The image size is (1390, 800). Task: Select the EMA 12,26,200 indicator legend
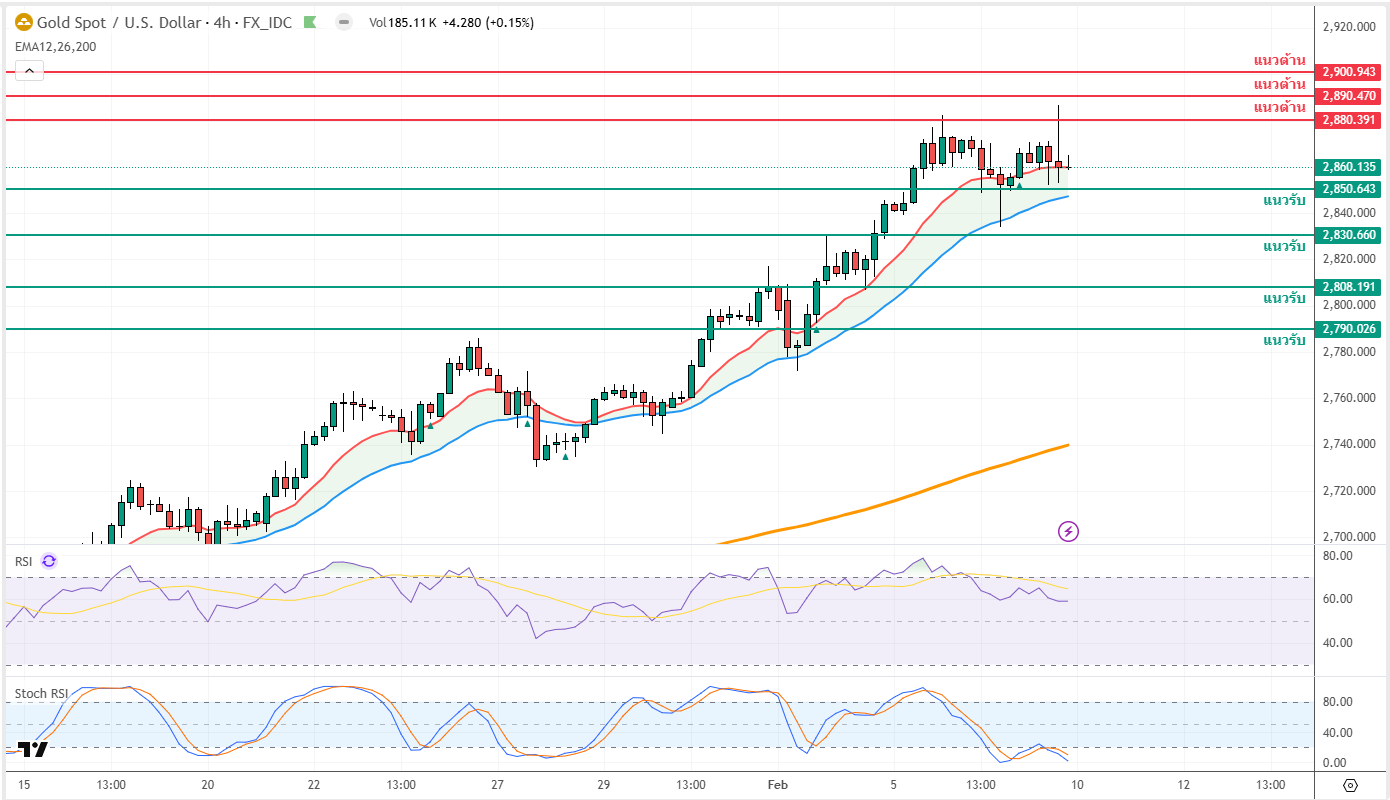[55, 46]
